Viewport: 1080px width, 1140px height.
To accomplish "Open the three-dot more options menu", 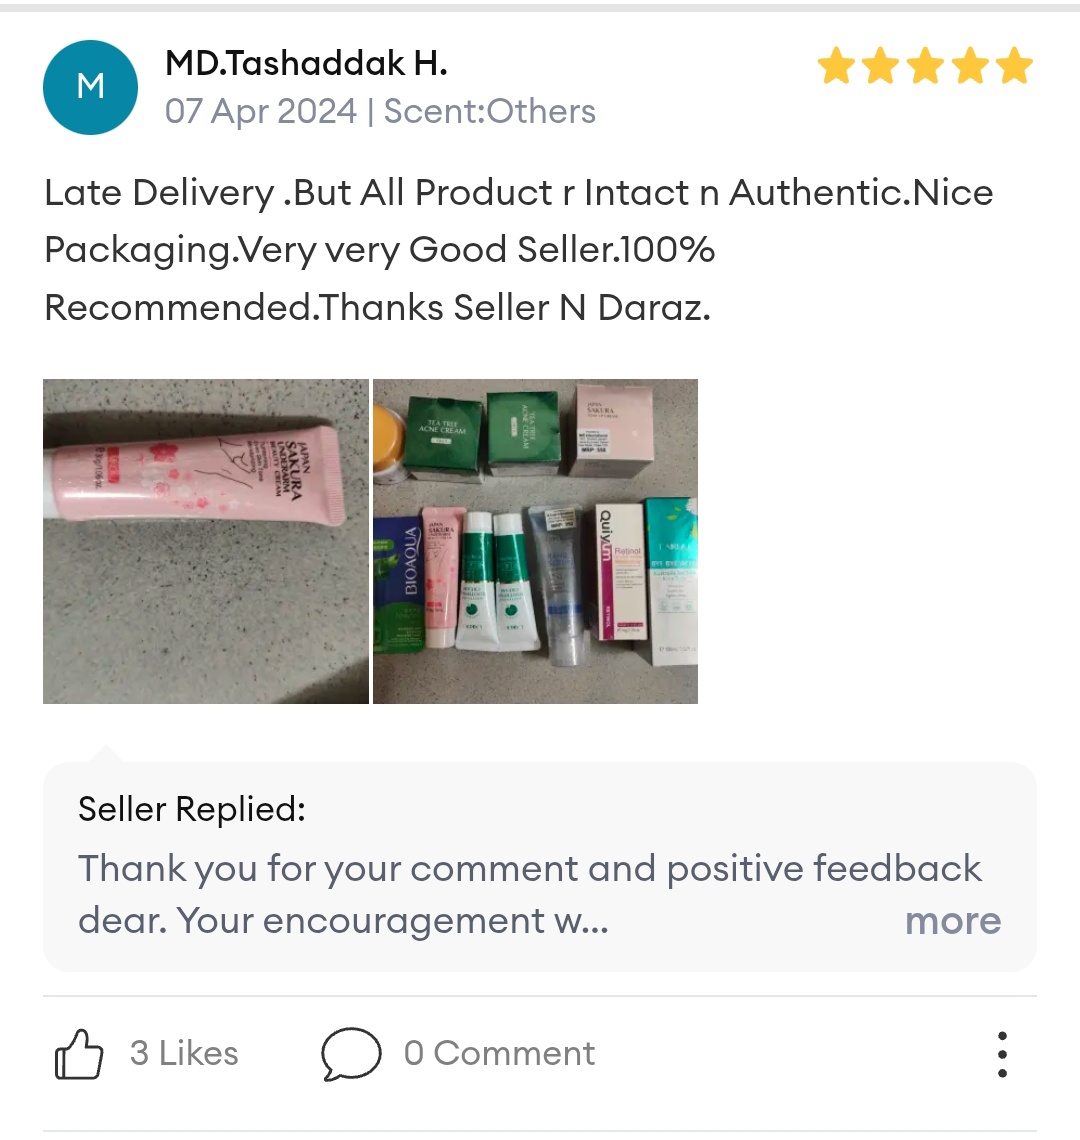I will pos(1002,1054).
